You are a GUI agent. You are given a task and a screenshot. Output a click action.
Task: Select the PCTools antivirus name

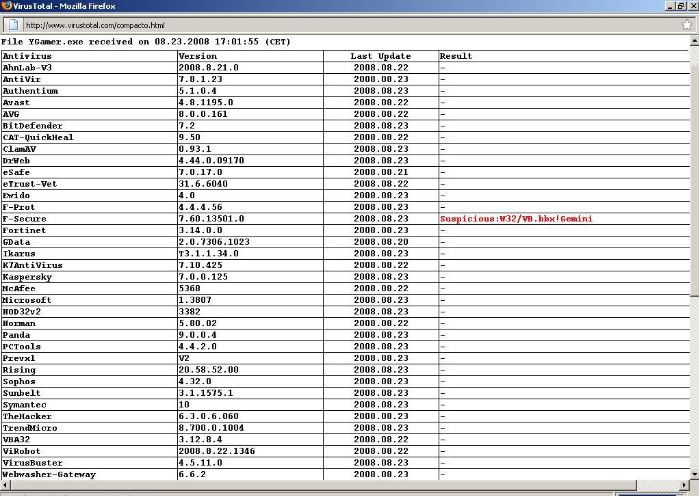coord(21,346)
